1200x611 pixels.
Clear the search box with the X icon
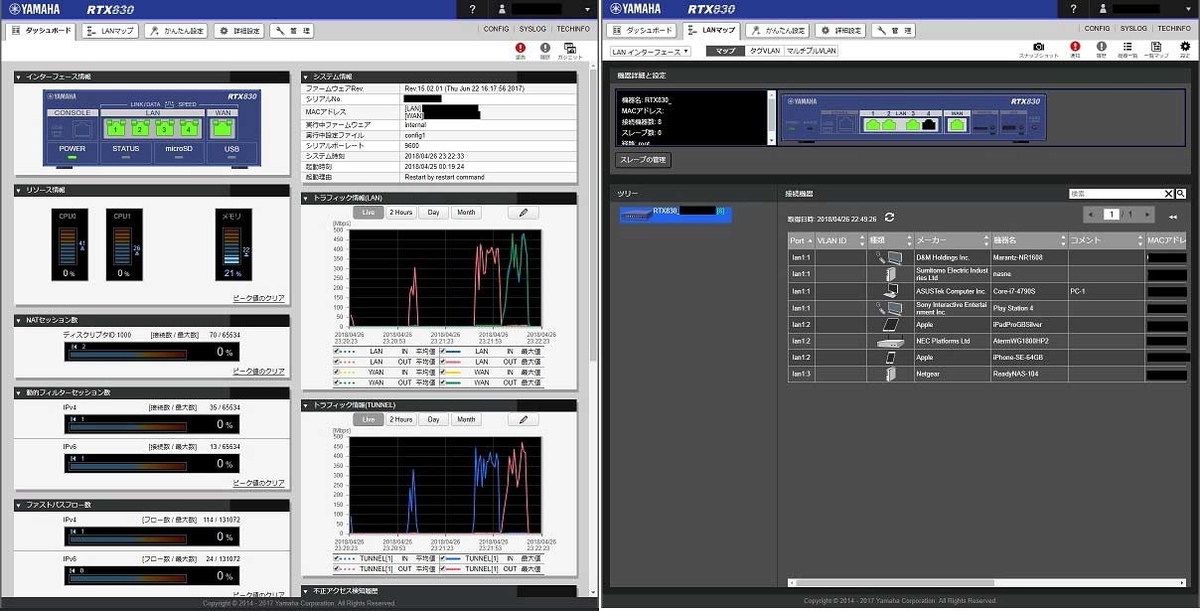pyautogui.click(x=1168, y=193)
